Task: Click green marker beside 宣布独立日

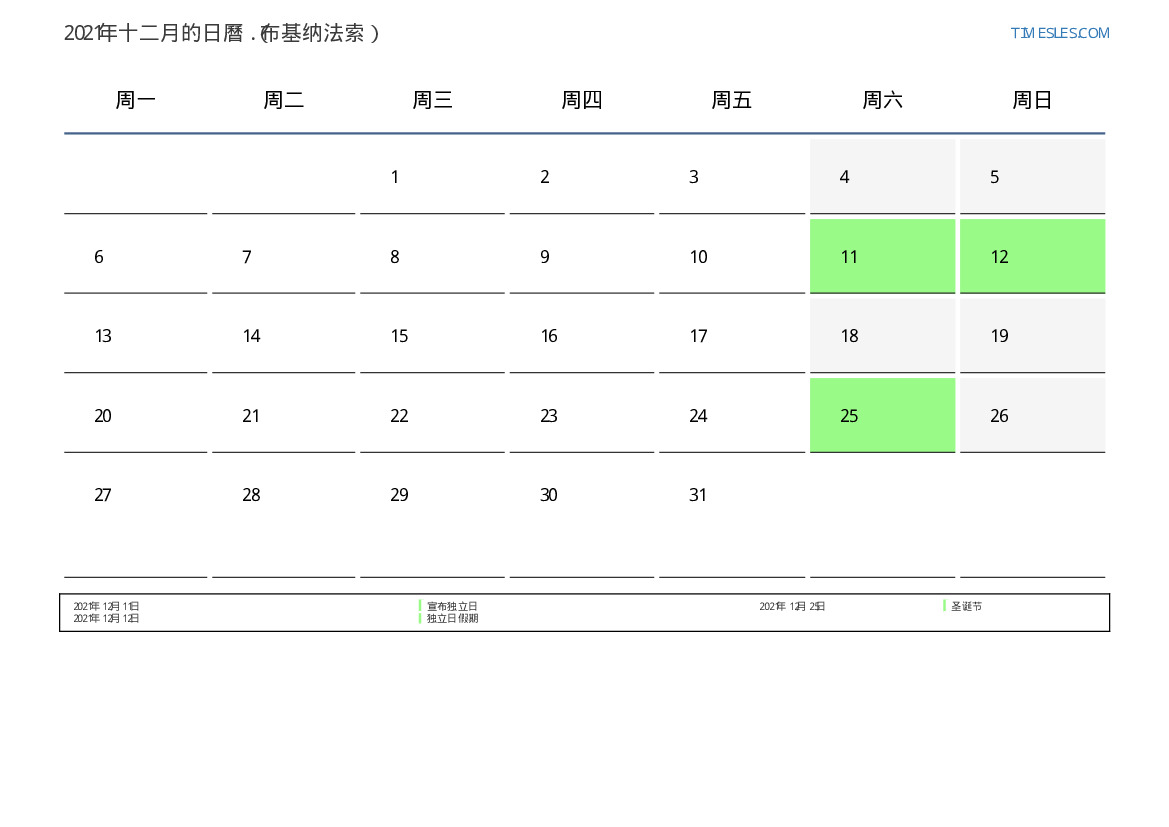Action: (x=420, y=606)
